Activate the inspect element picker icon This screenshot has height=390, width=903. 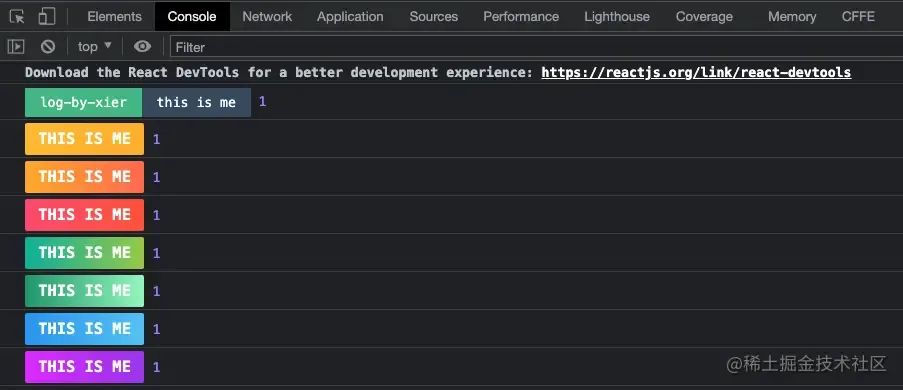click(17, 17)
